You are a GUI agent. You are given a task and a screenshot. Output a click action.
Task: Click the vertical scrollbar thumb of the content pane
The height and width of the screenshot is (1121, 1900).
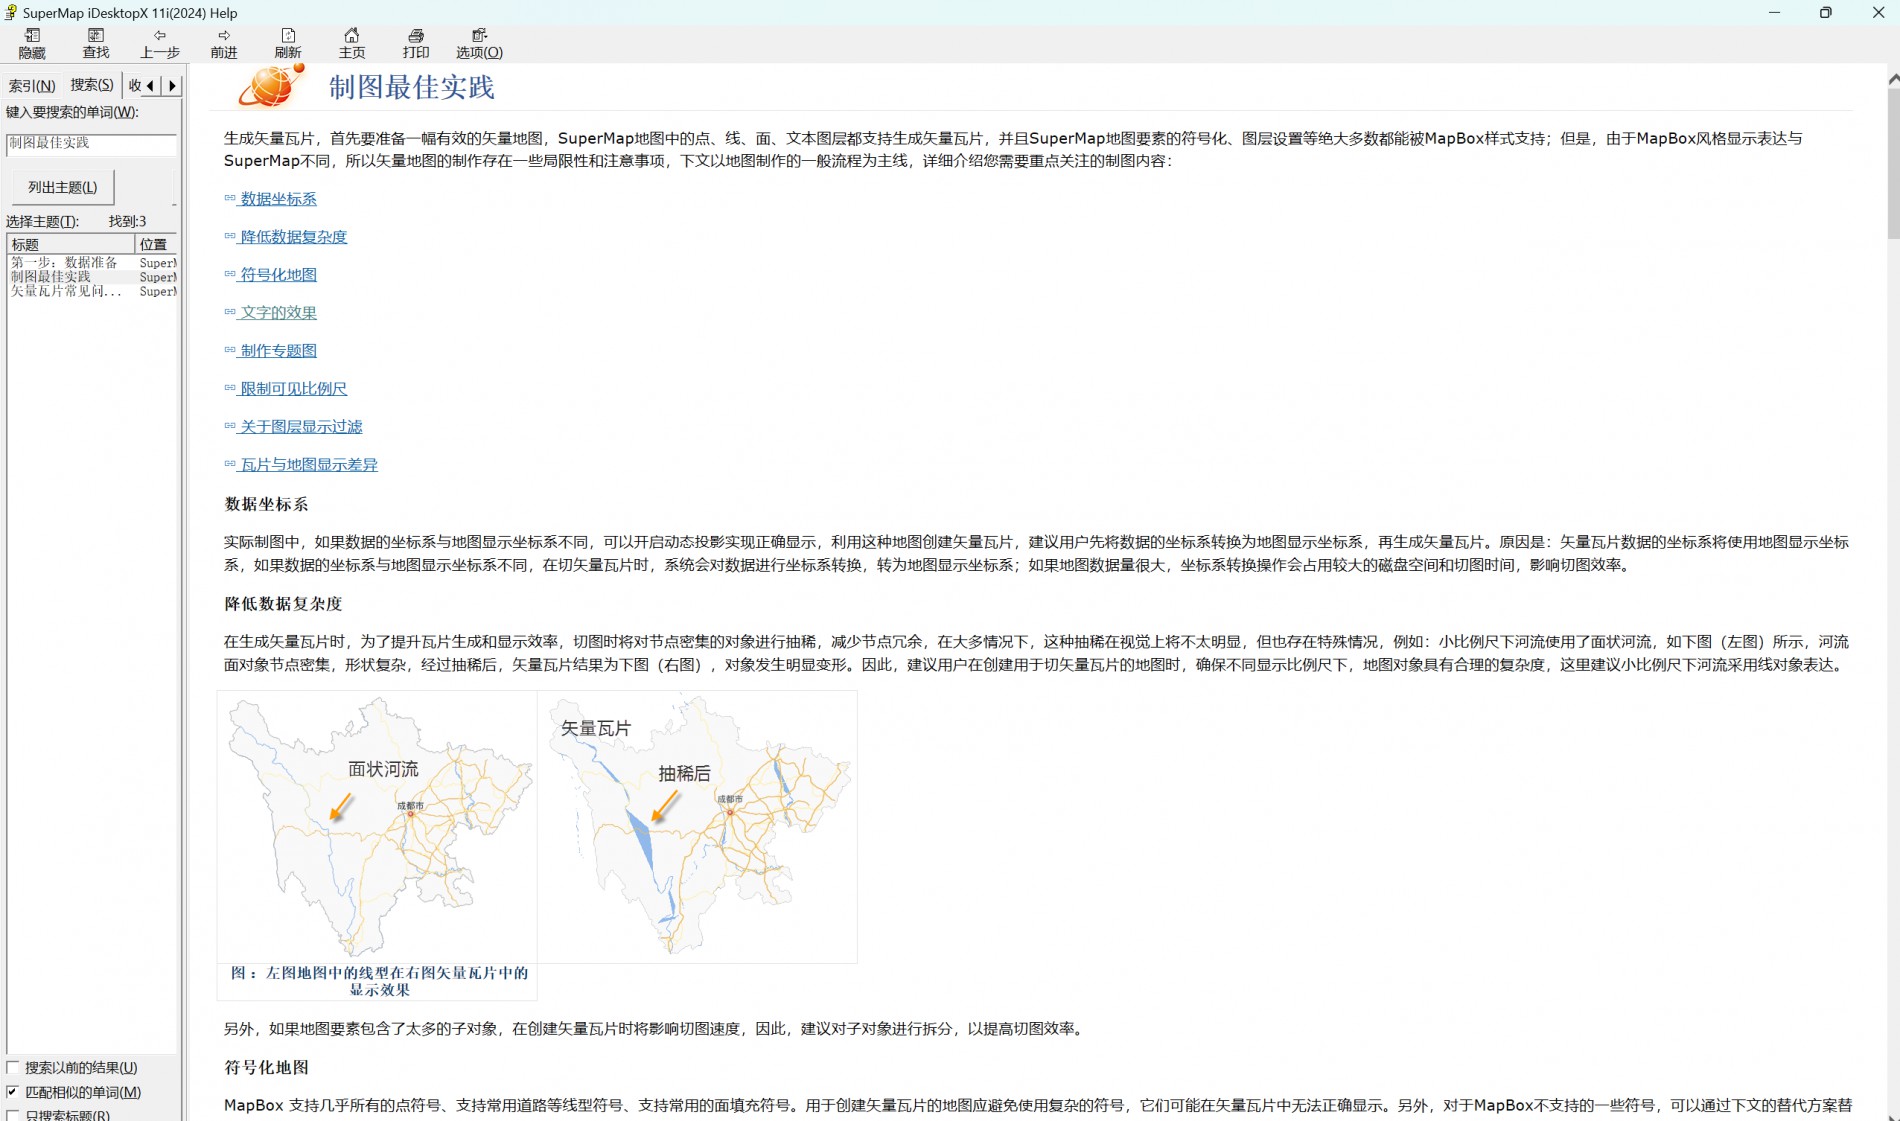pos(1893,165)
